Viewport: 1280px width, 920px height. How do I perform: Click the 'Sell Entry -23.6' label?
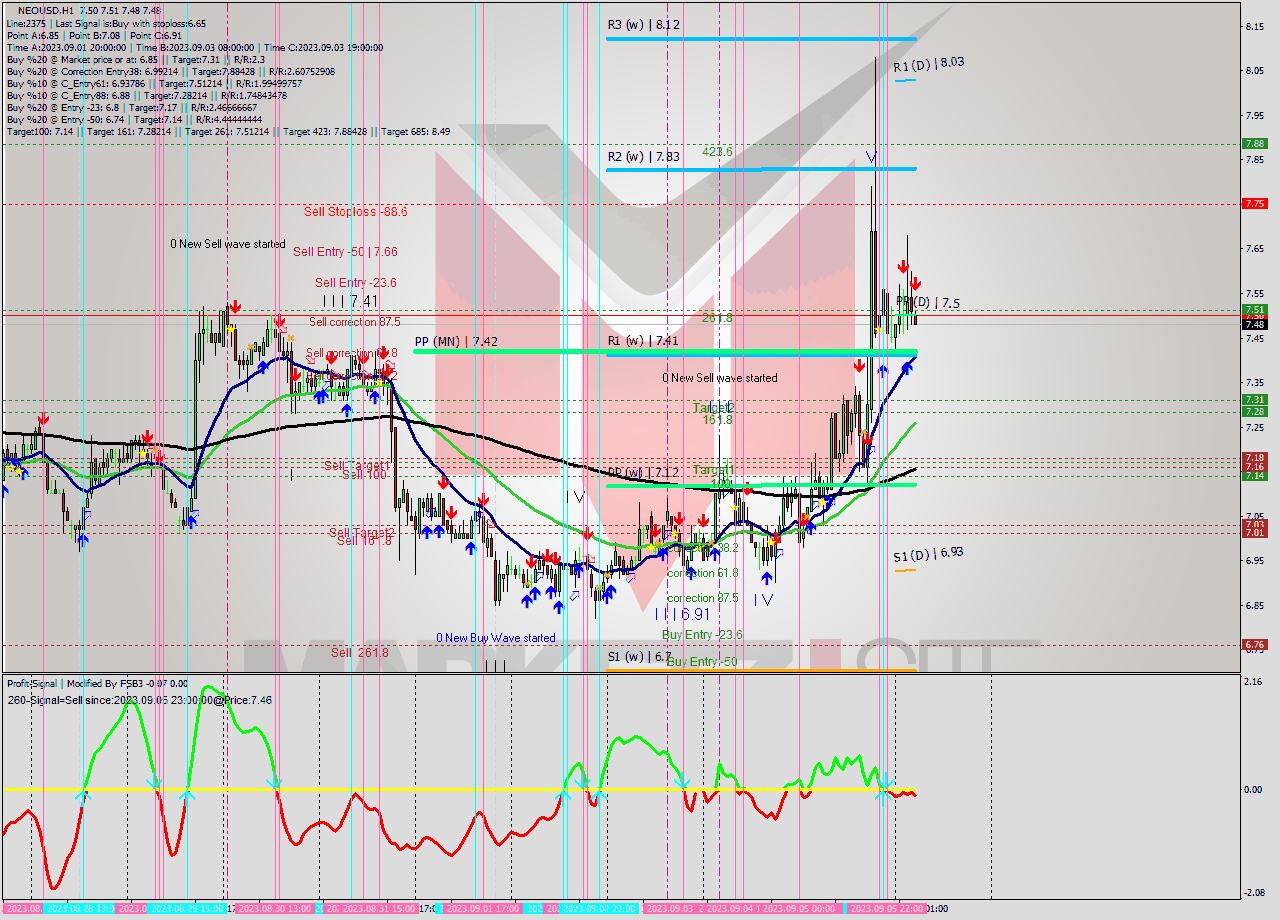point(355,283)
